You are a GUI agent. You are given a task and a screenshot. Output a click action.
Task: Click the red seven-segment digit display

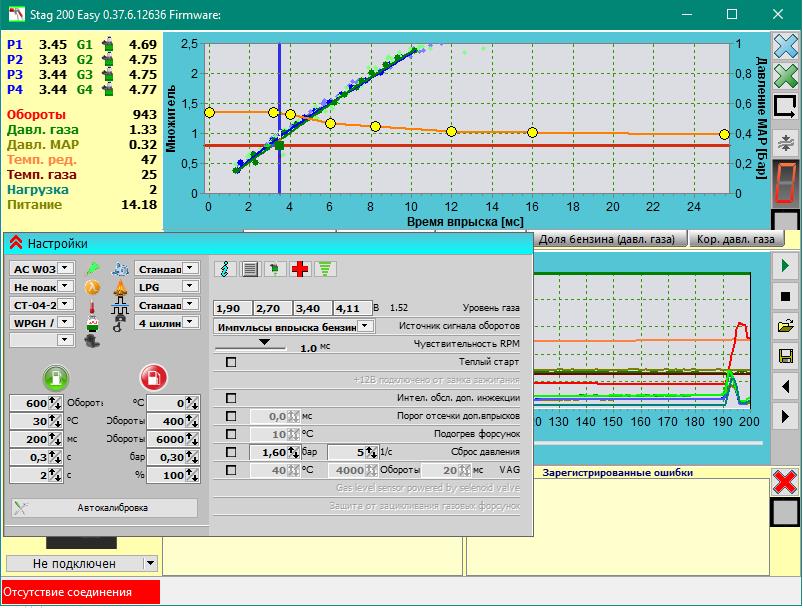pyautogui.click(x=786, y=182)
